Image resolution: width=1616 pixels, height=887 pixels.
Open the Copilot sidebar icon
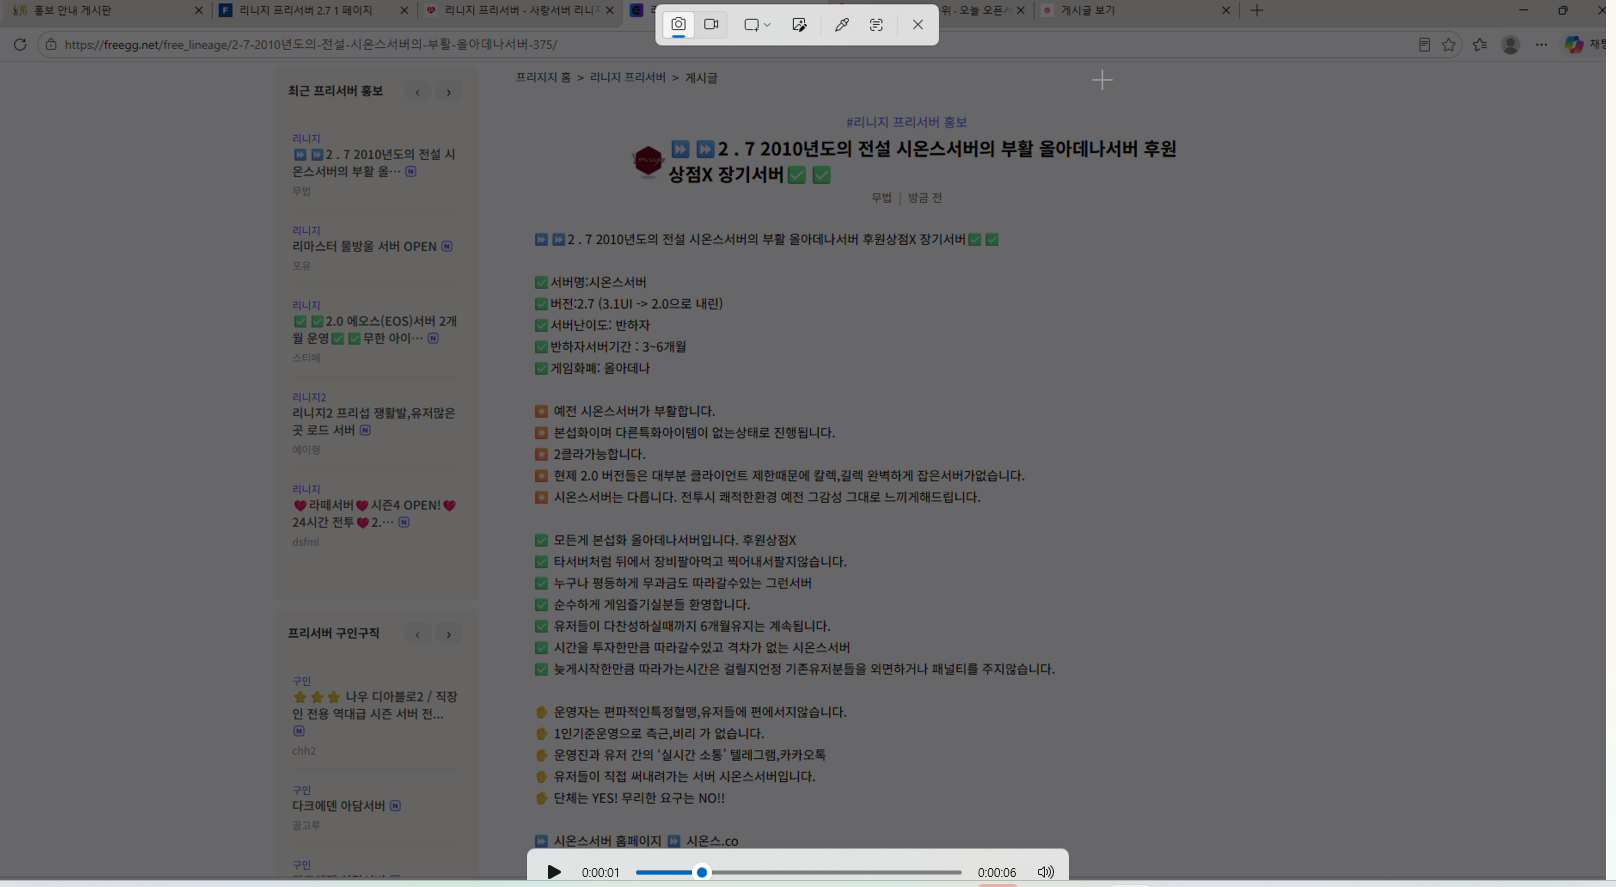tap(1574, 44)
